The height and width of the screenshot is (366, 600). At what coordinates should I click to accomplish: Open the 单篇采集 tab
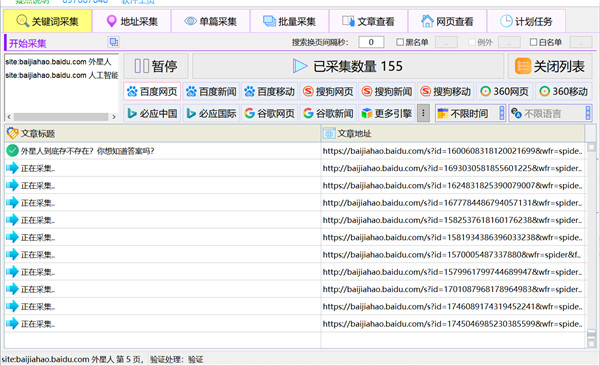point(211,21)
